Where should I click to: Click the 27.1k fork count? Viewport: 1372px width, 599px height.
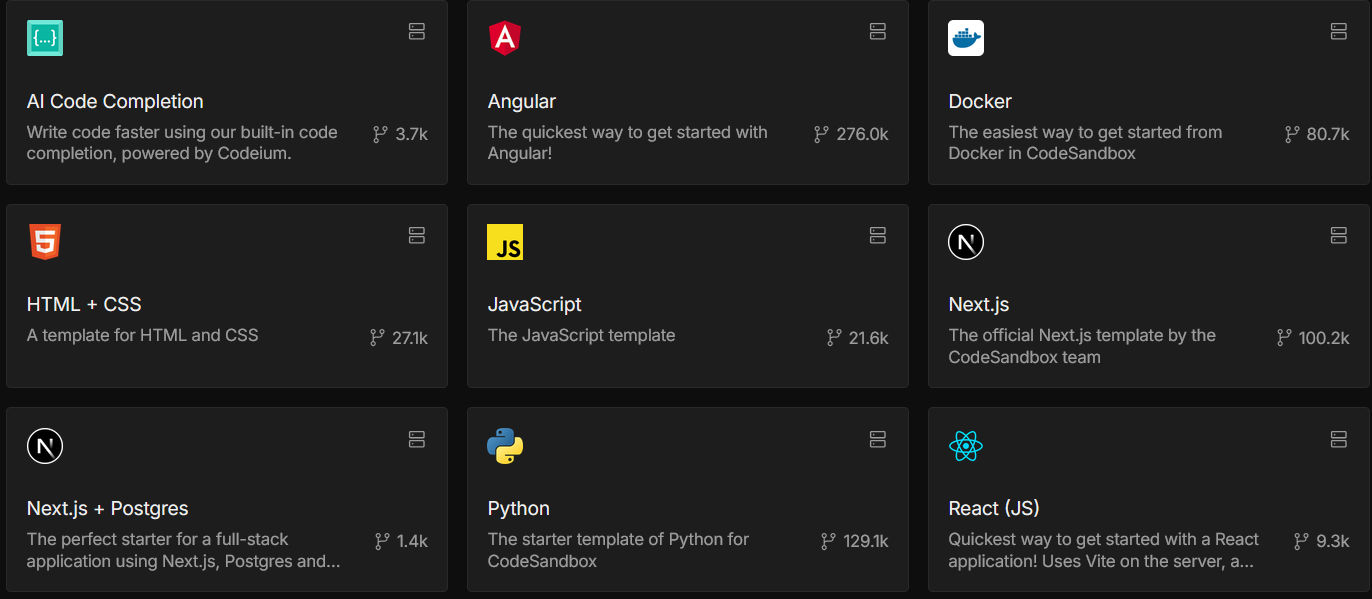(410, 338)
